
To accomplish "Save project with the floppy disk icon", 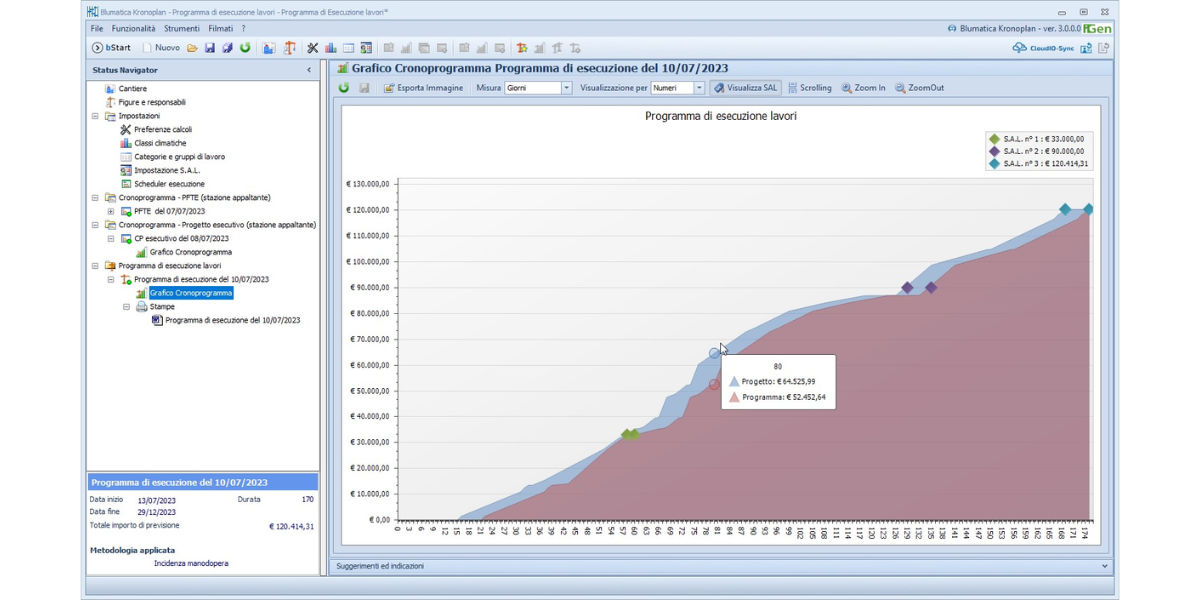I will pyautogui.click(x=210, y=48).
